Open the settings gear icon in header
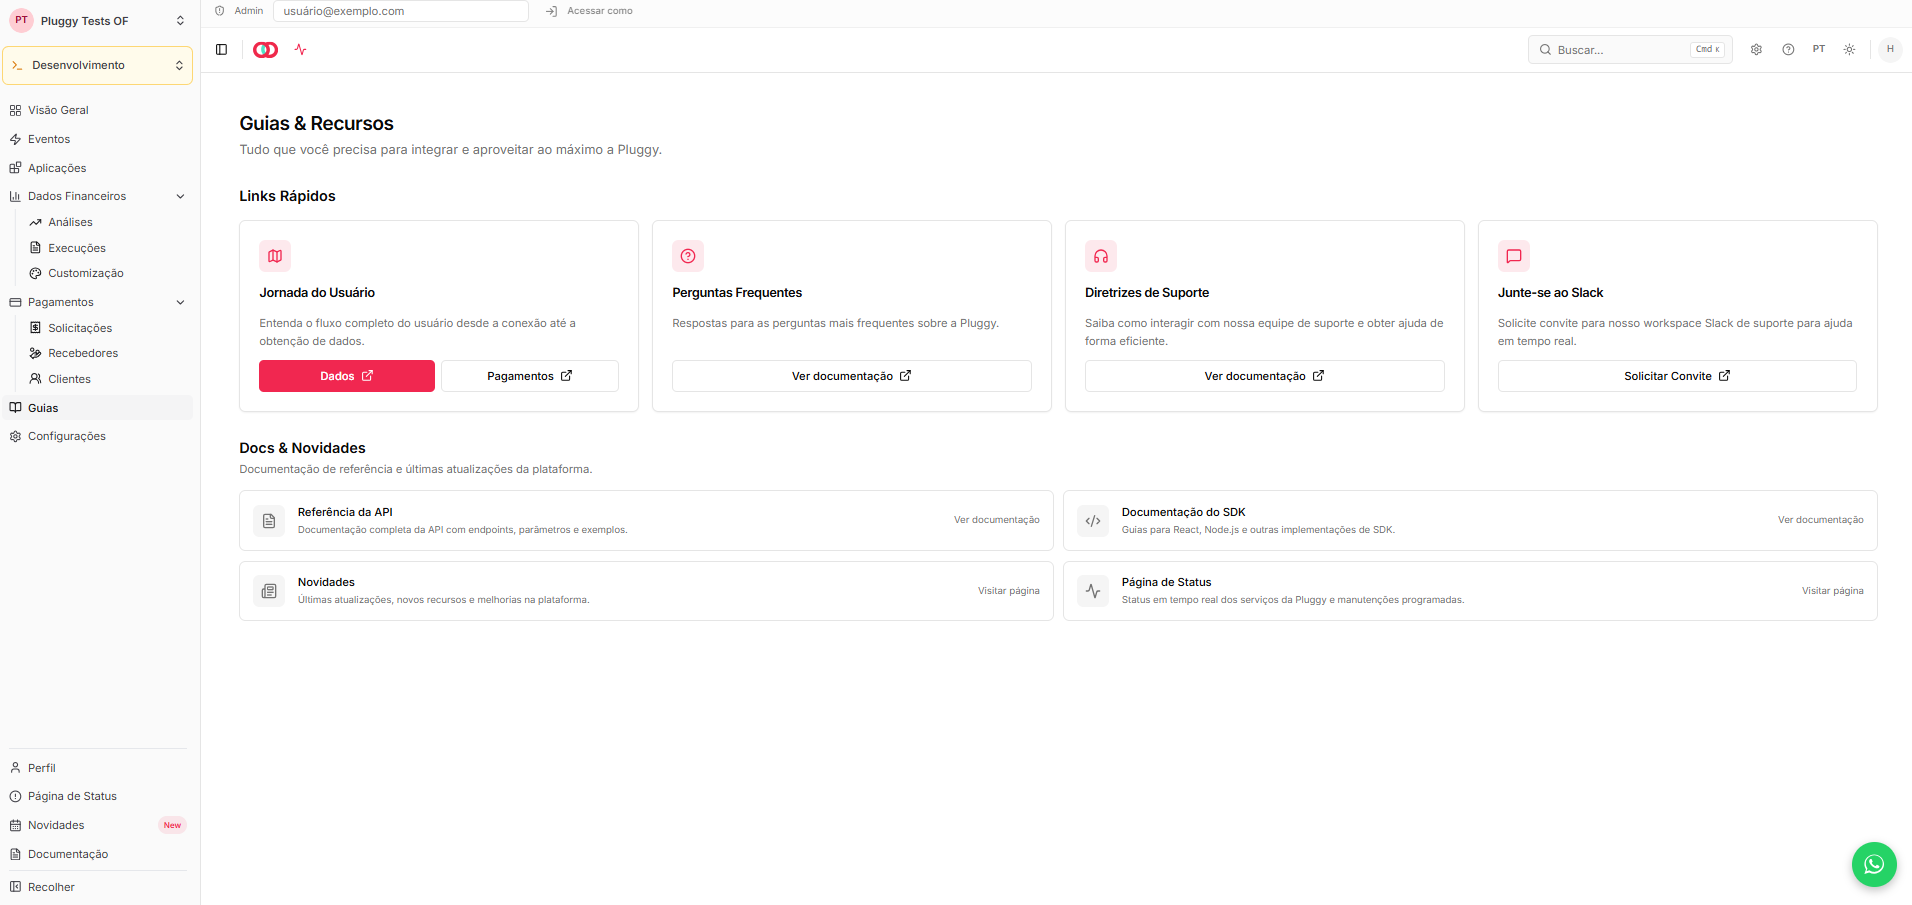Image resolution: width=1912 pixels, height=905 pixels. coord(1756,49)
